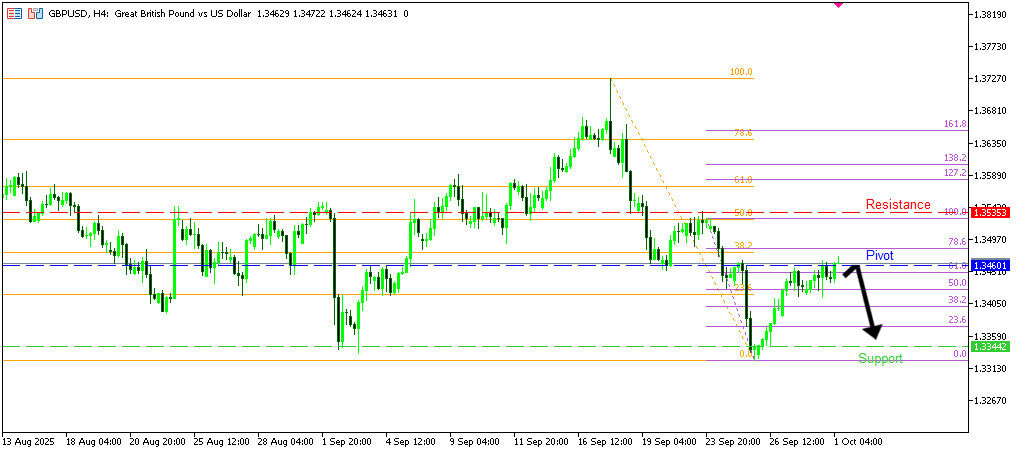The image size is (1021, 453).
Task: Click the purple 23.6 Fibonacci retracement label
Action: pyautogui.click(x=956, y=320)
